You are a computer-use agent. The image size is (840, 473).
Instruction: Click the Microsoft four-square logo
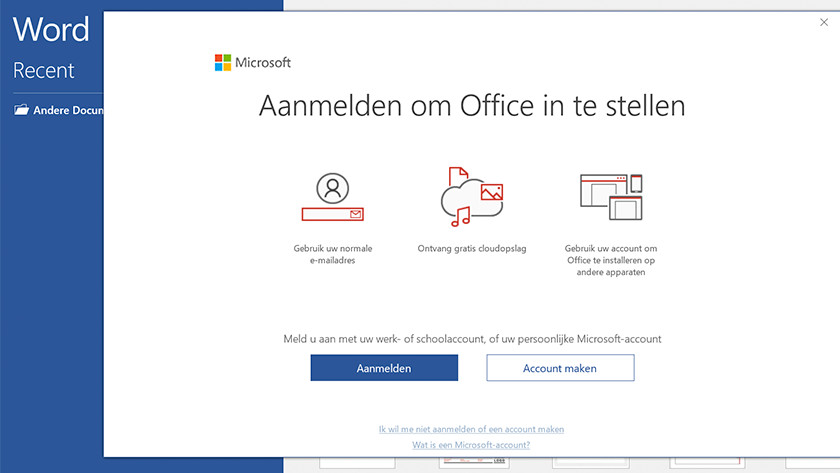222,63
